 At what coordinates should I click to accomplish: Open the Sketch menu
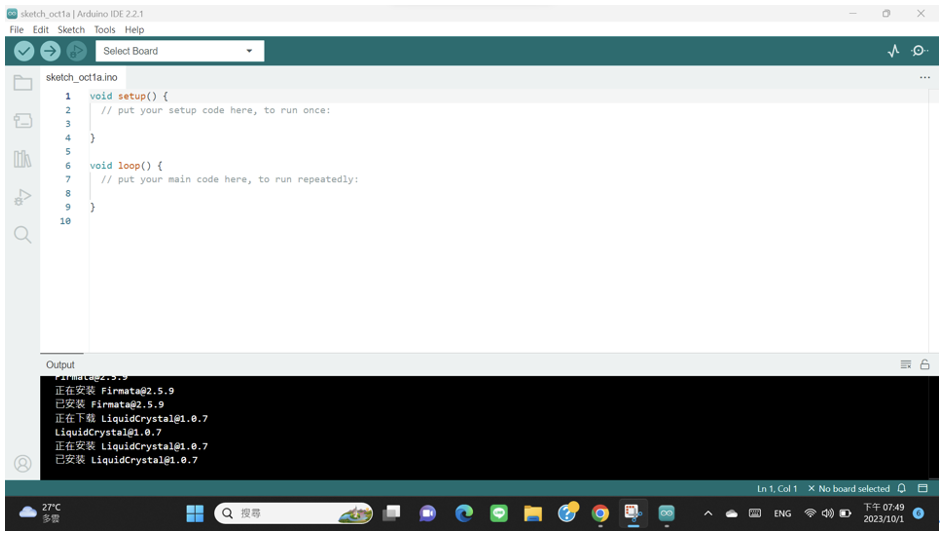click(x=71, y=29)
